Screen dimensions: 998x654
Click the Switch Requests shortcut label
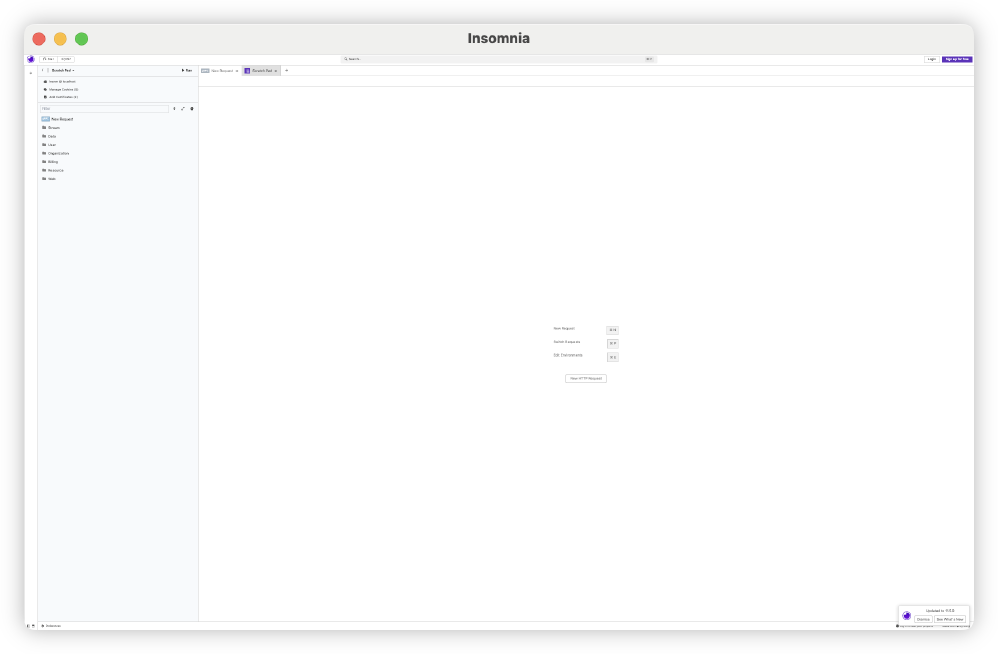pos(566,342)
